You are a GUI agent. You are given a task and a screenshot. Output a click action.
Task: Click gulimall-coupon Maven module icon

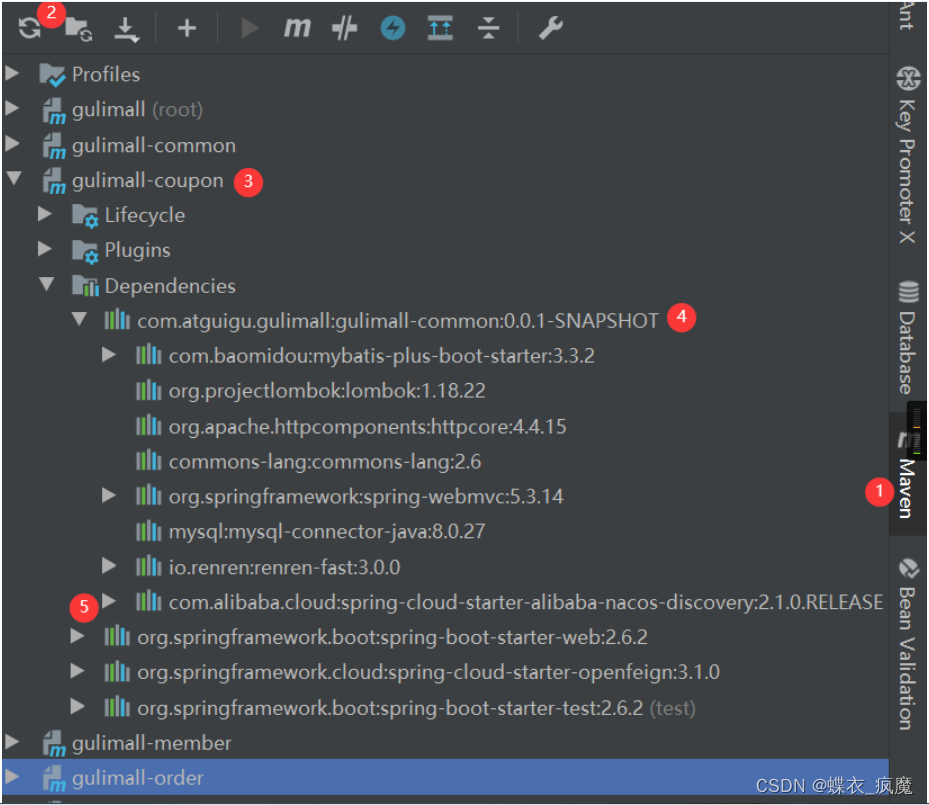click(54, 181)
